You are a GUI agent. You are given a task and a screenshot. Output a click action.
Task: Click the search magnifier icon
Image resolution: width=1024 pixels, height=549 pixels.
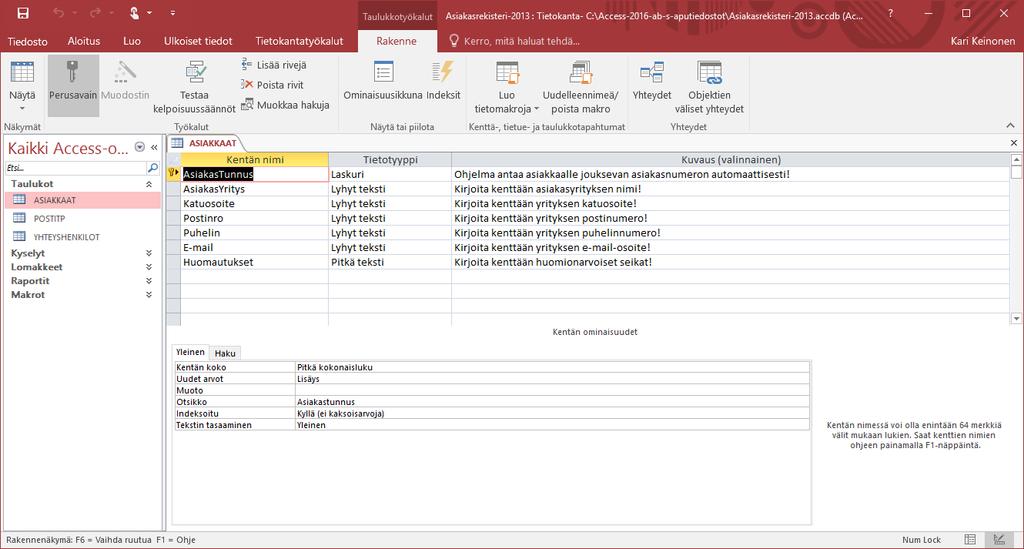153,168
